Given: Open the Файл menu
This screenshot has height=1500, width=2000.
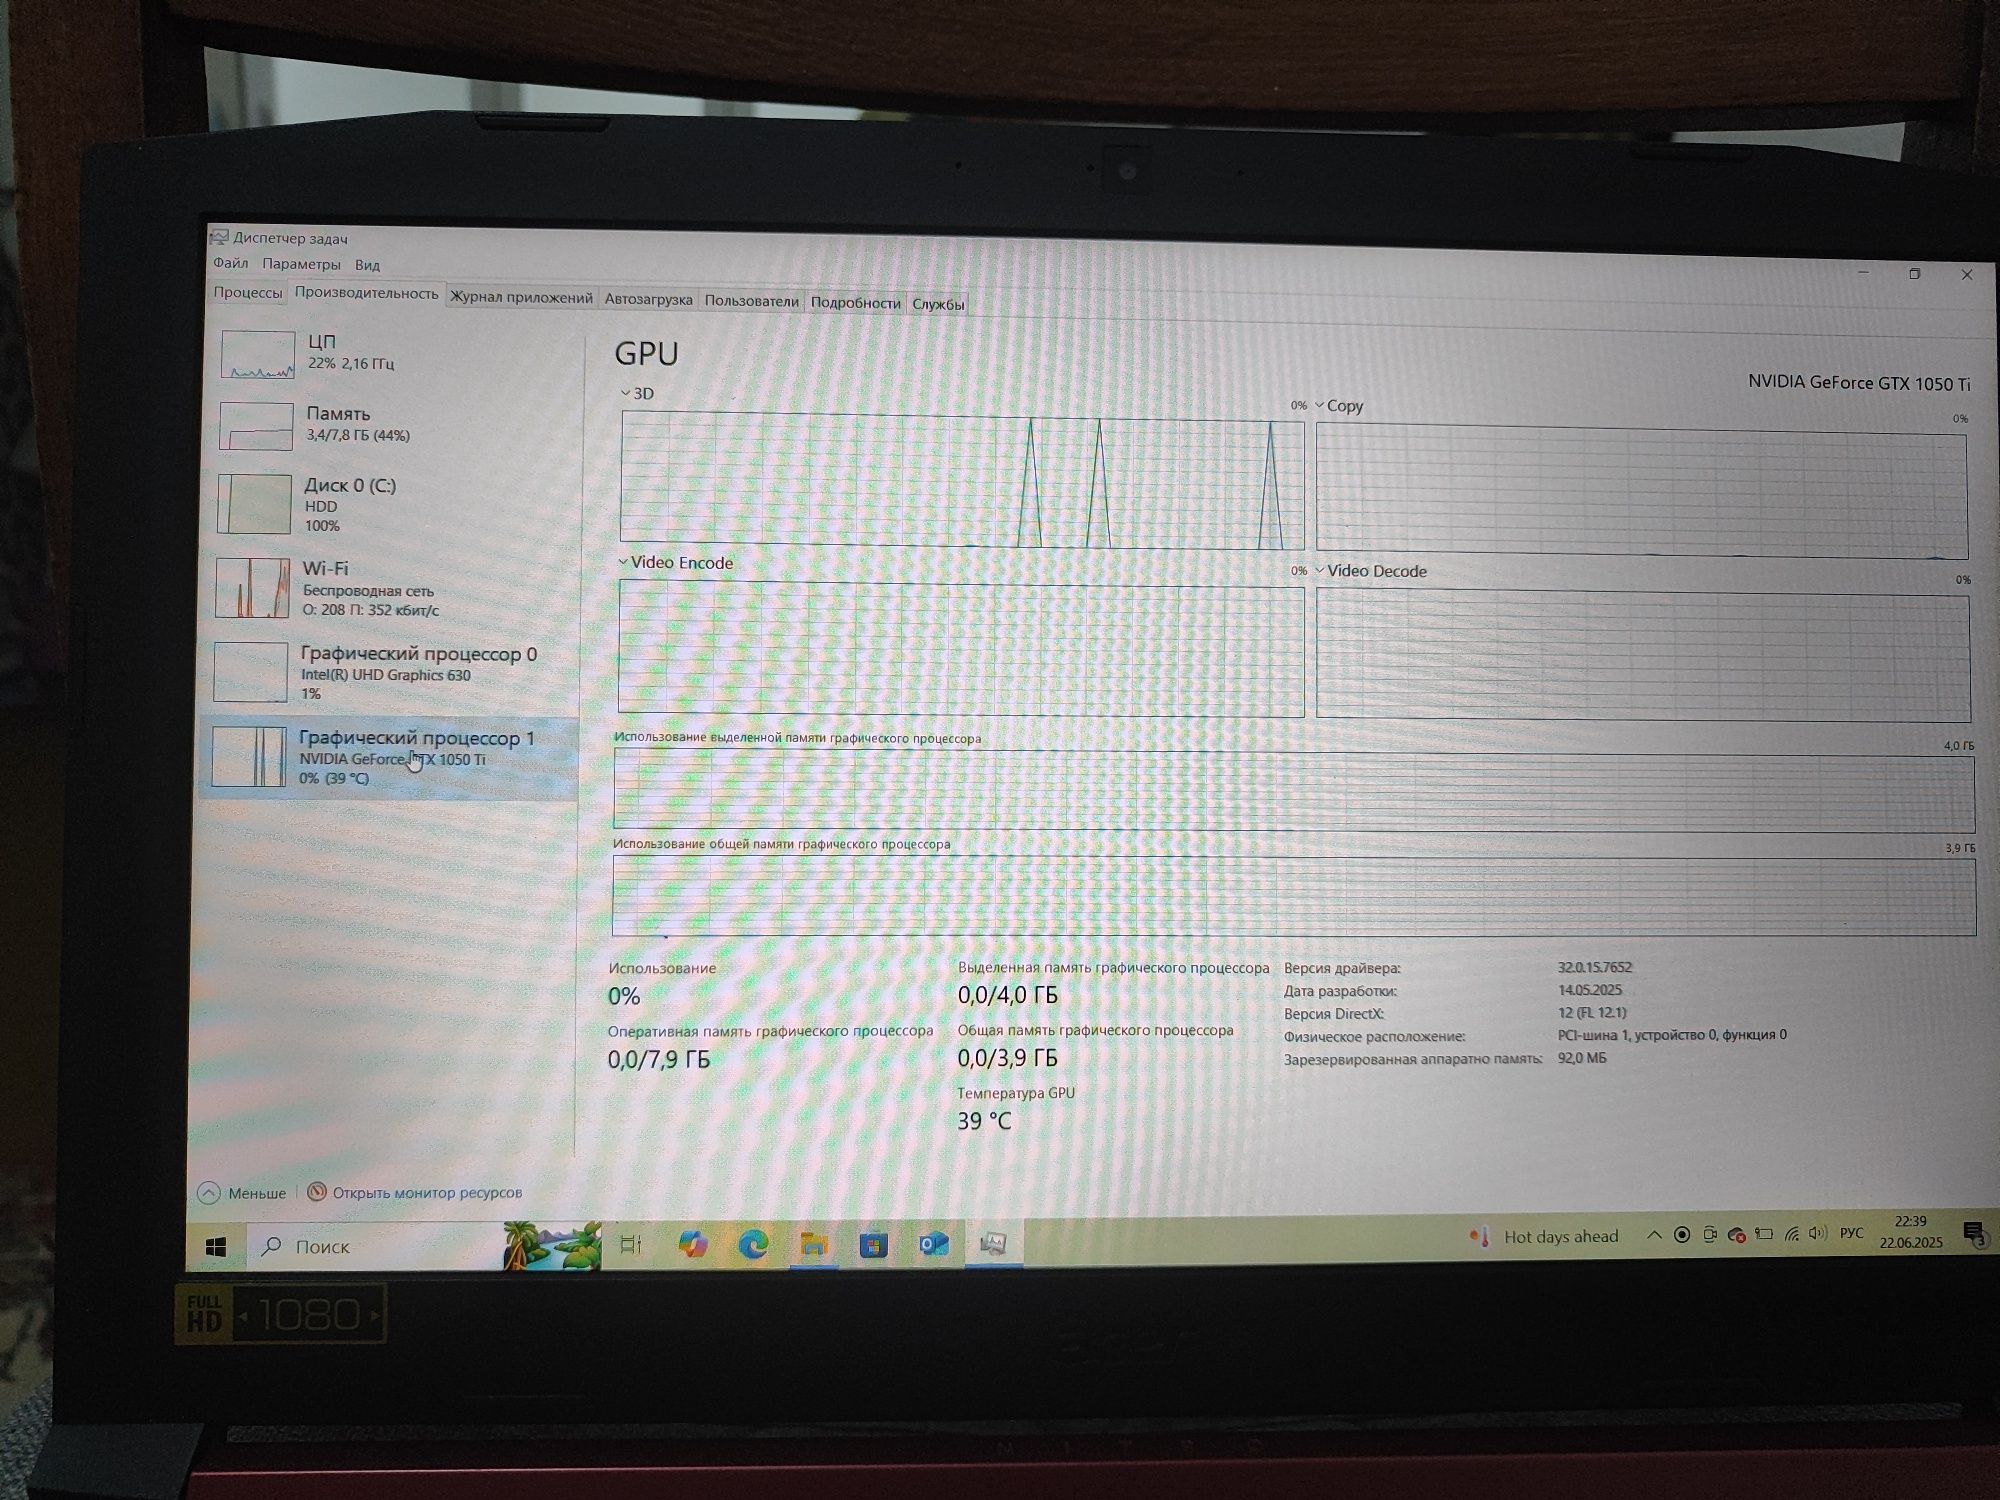Looking at the screenshot, I should [230, 263].
